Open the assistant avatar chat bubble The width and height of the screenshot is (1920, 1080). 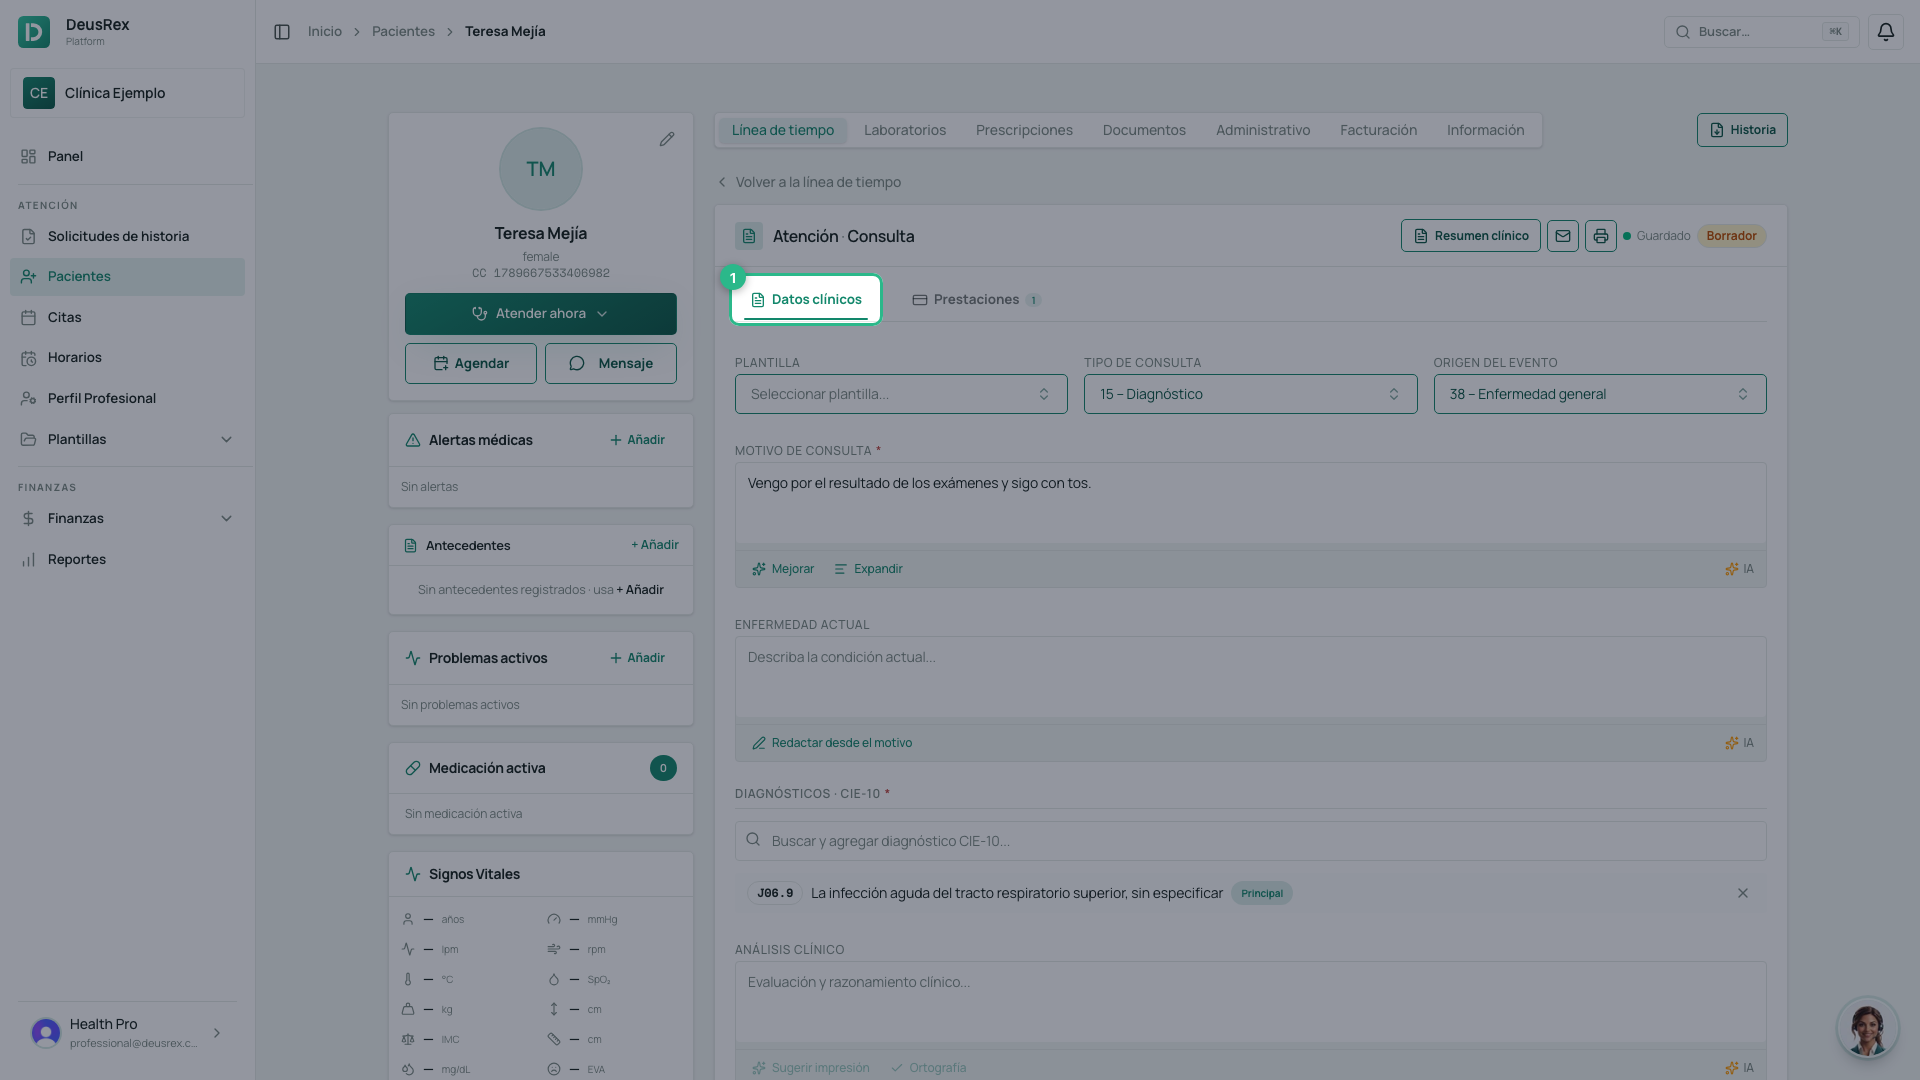pos(1867,1027)
